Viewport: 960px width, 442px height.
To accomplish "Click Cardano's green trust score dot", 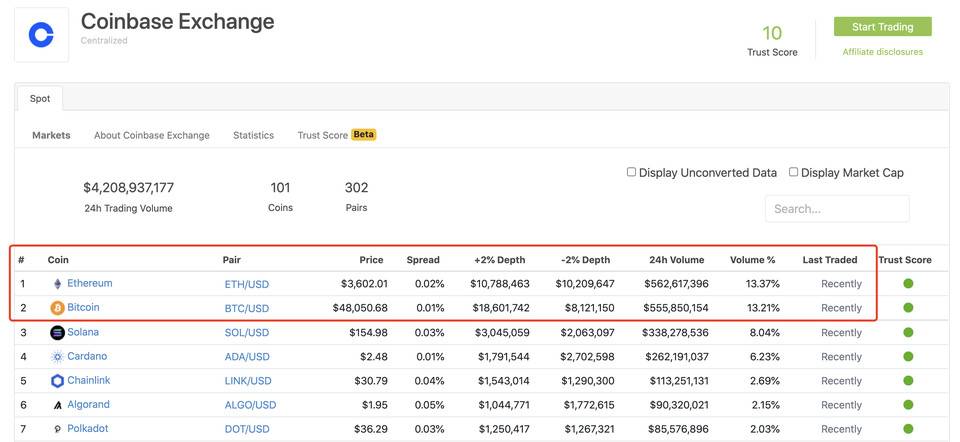I will pyautogui.click(x=908, y=356).
